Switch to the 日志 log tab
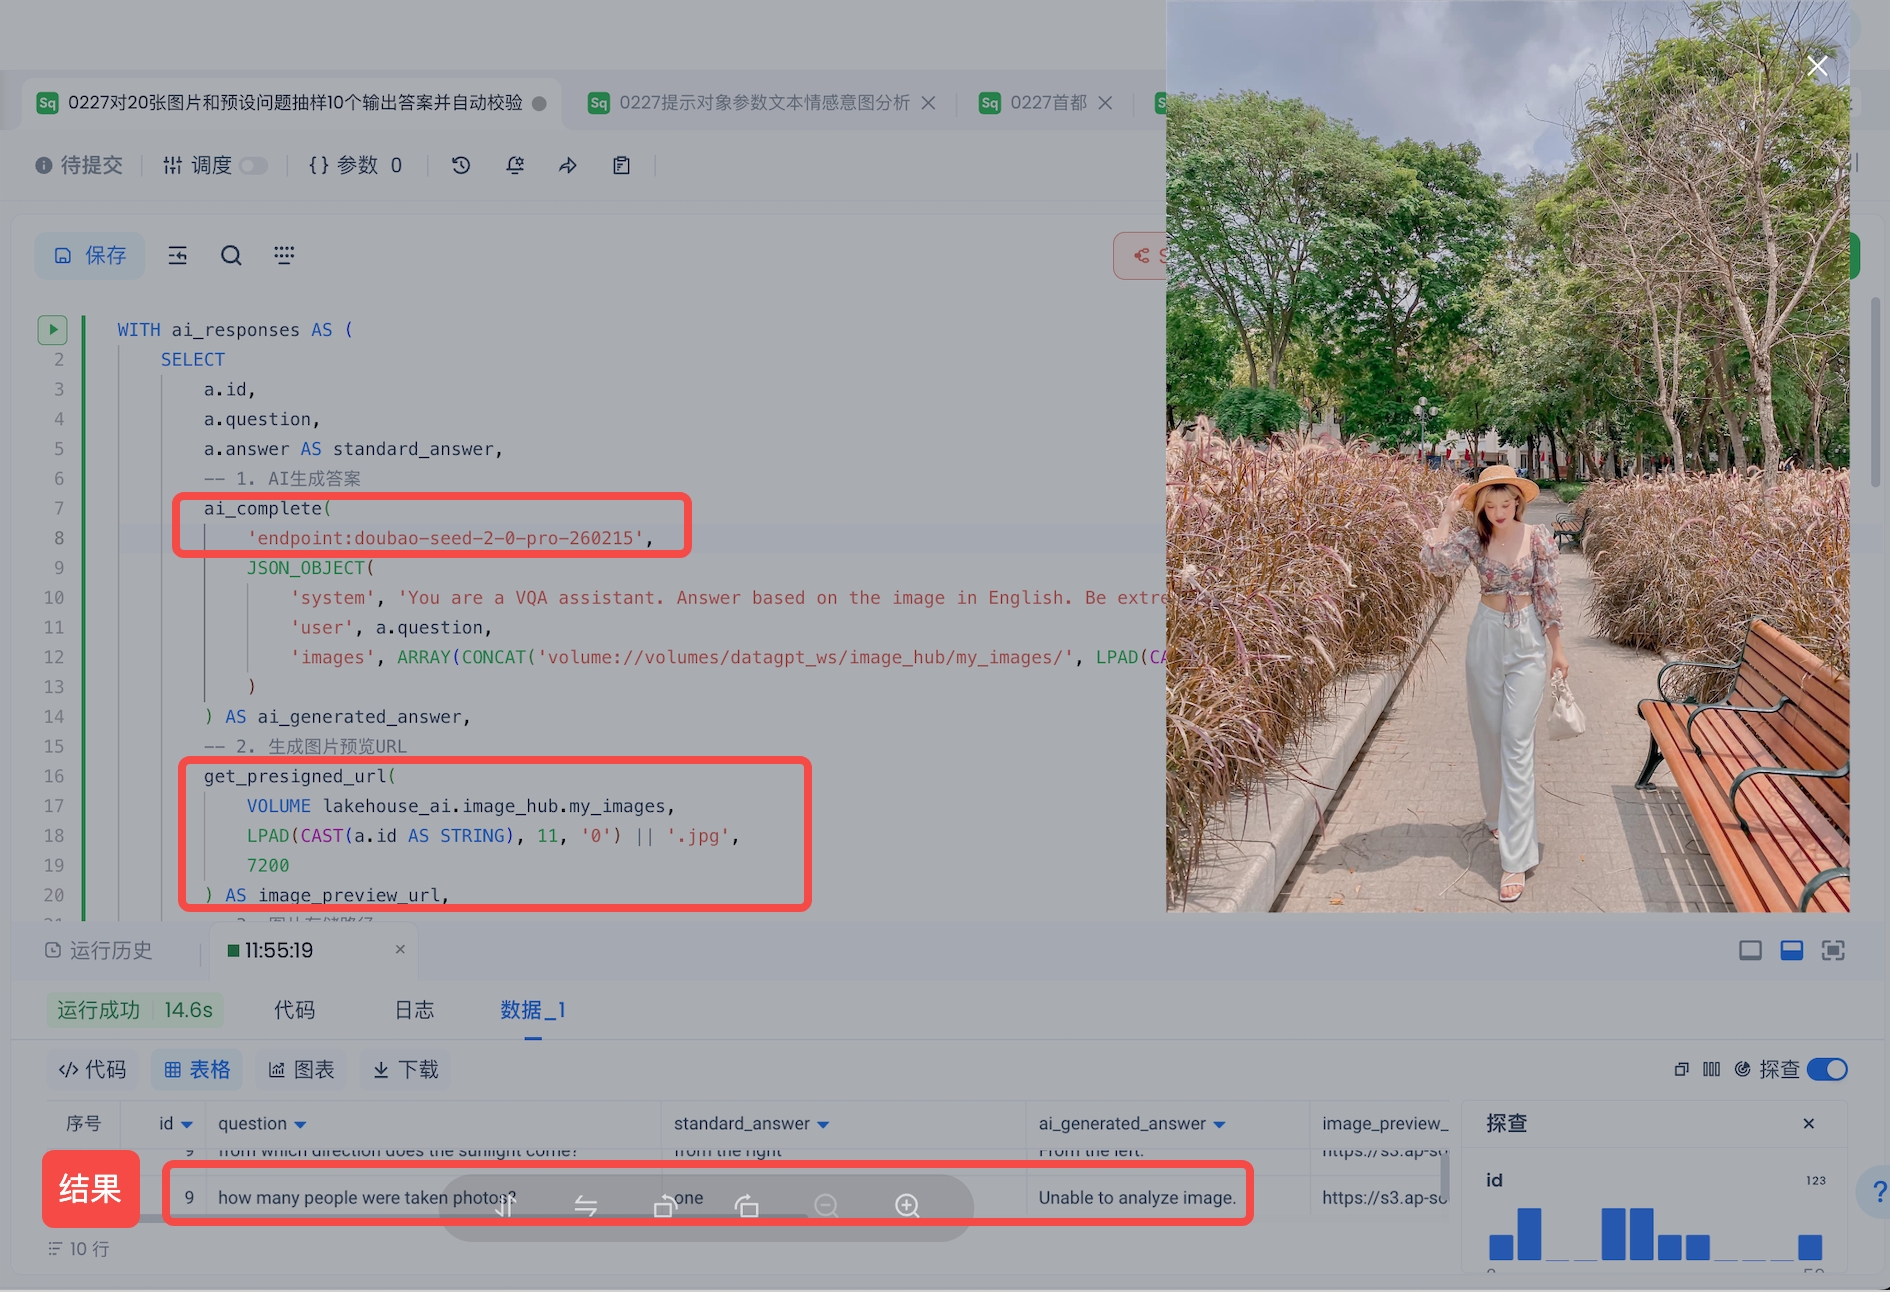Screen dimensions: 1890x1292 coord(414,1010)
